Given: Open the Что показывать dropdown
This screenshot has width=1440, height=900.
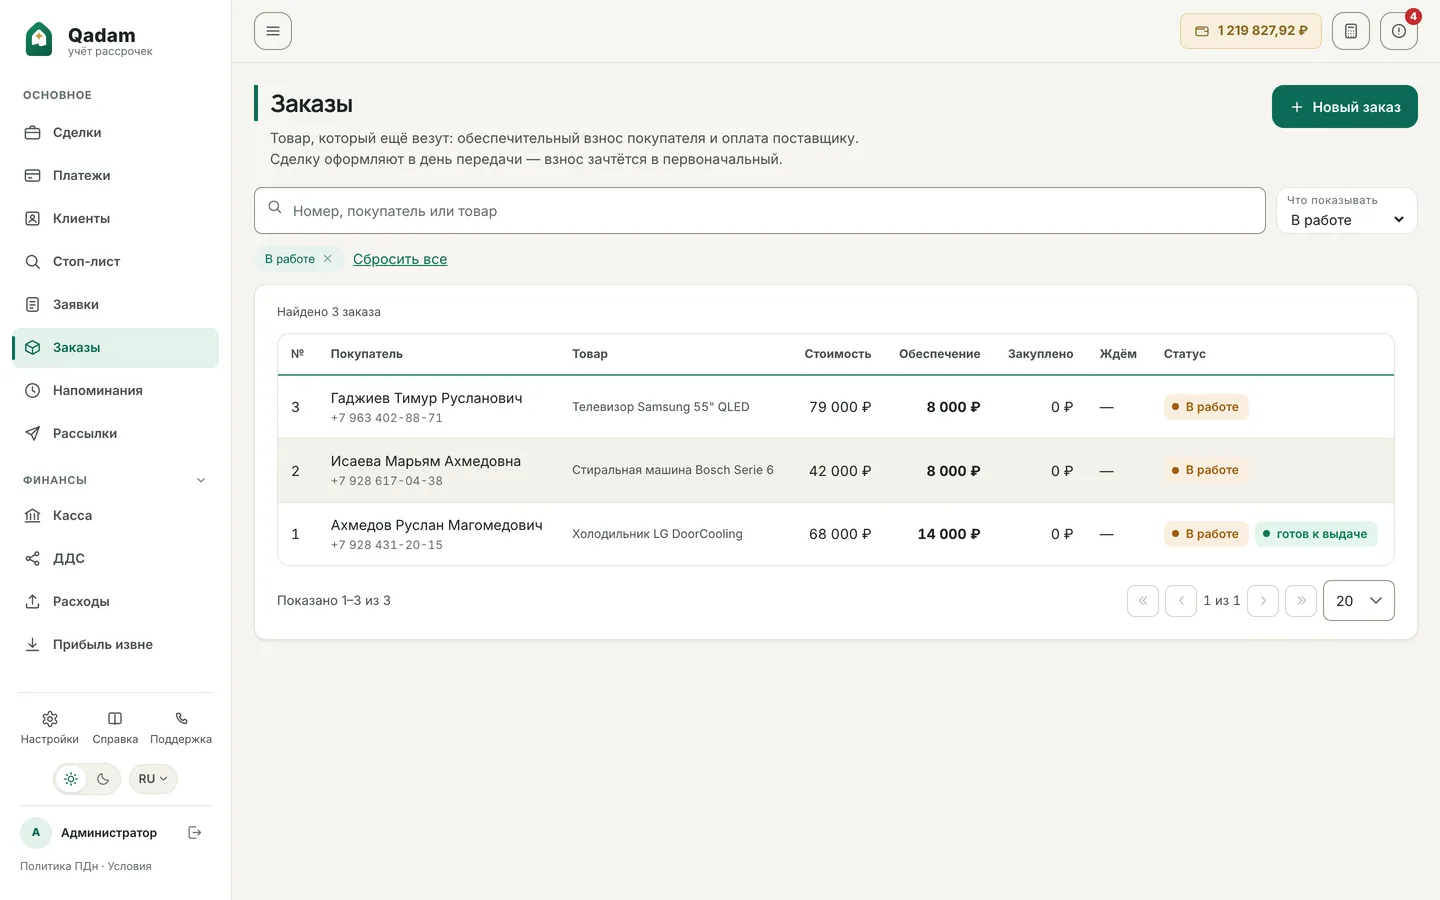Looking at the screenshot, I should tap(1347, 211).
